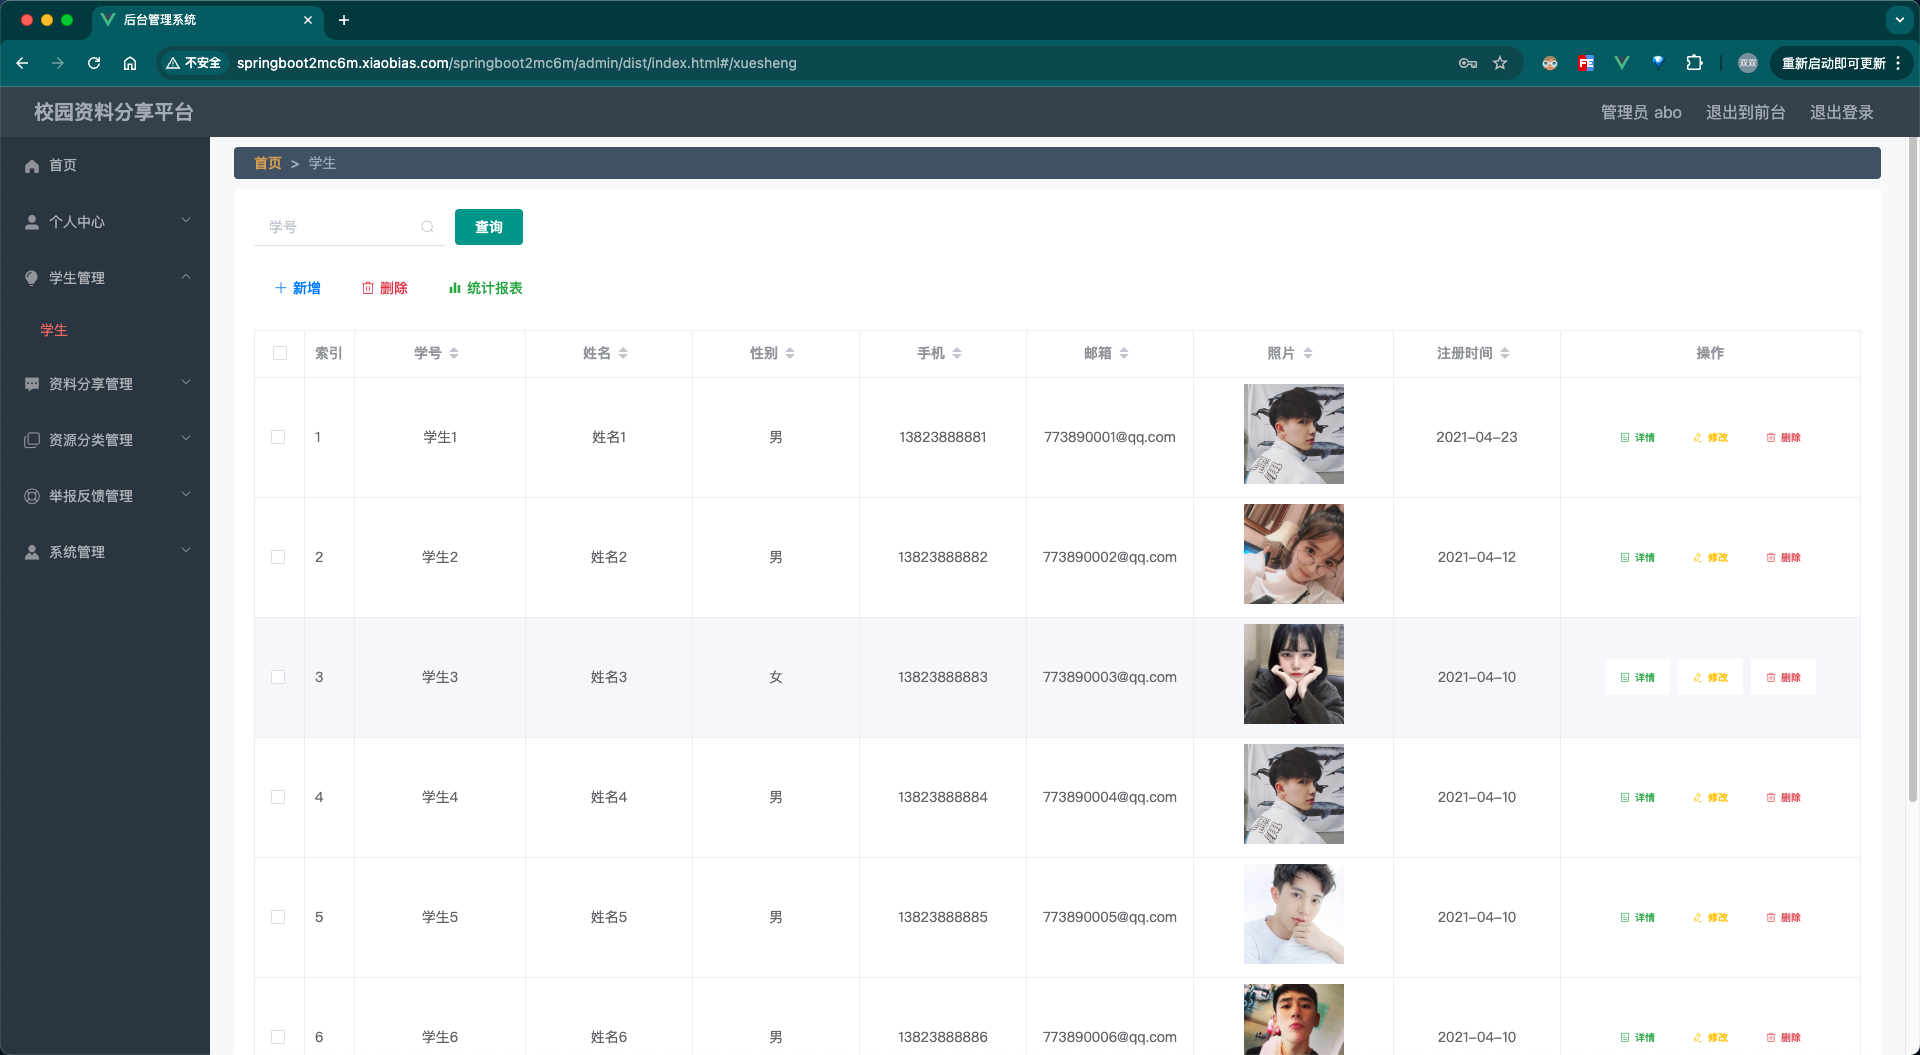Click the password key icon in address bar
Viewport: 1920px width, 1055px height.
(x=1468, y=63)
